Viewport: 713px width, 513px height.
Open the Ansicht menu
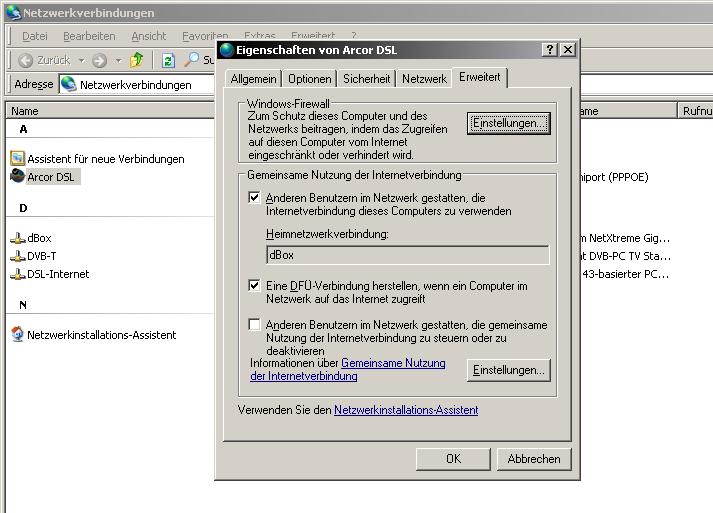[148, 36]
